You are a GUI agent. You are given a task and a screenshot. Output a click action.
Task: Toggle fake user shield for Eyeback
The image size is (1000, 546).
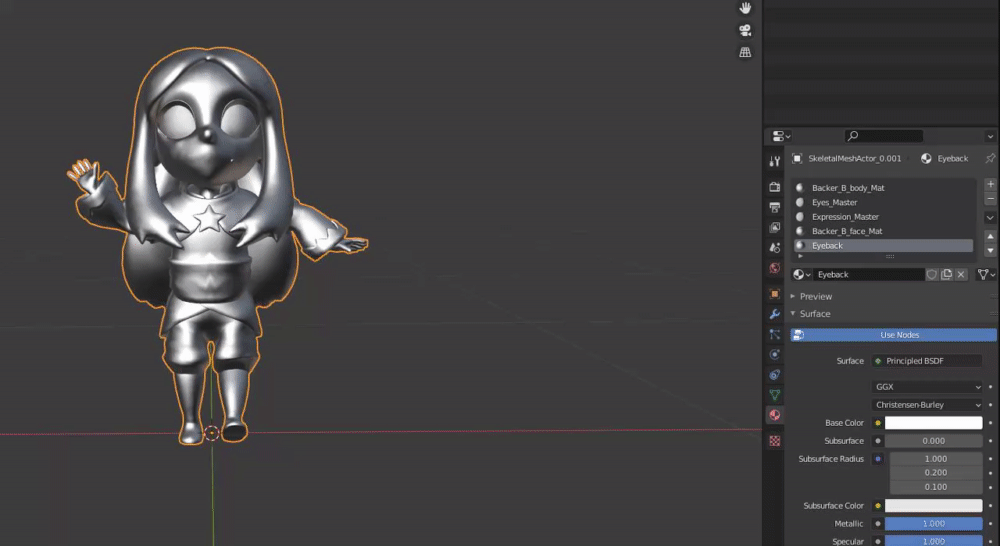tap(932, 274)
